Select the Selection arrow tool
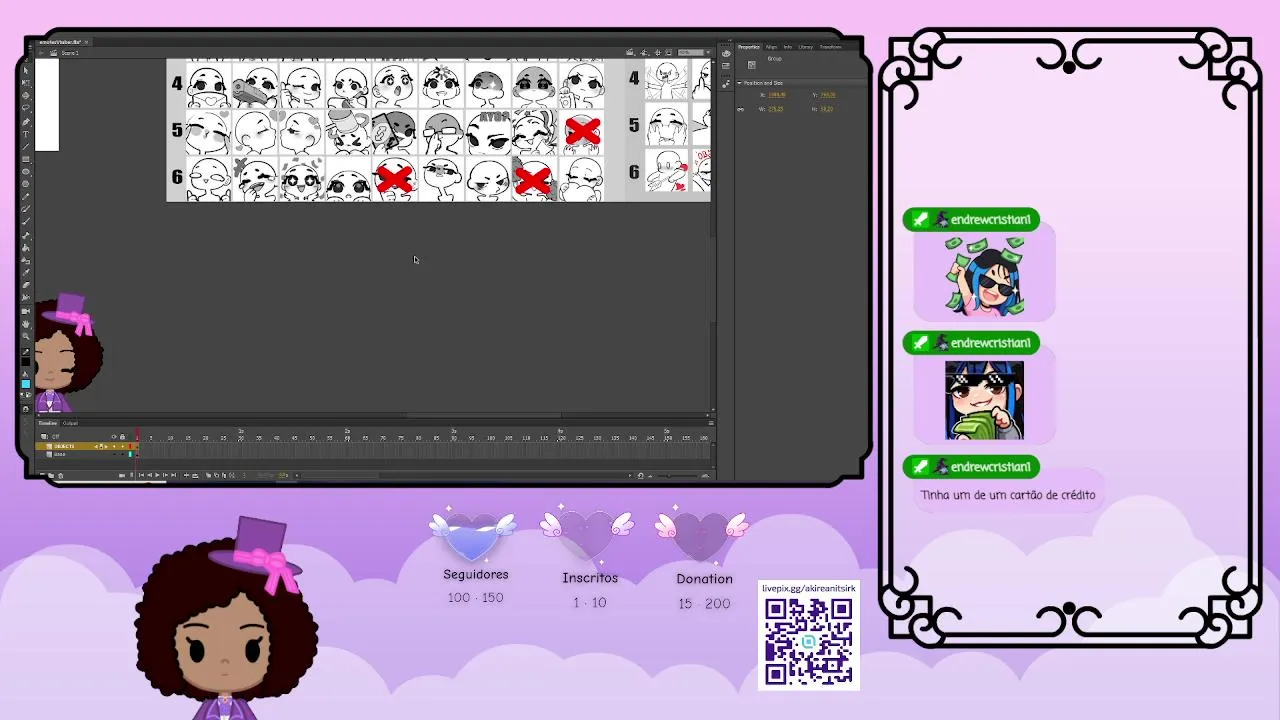This screenshot has height=720, width=1280. point(26,70)
